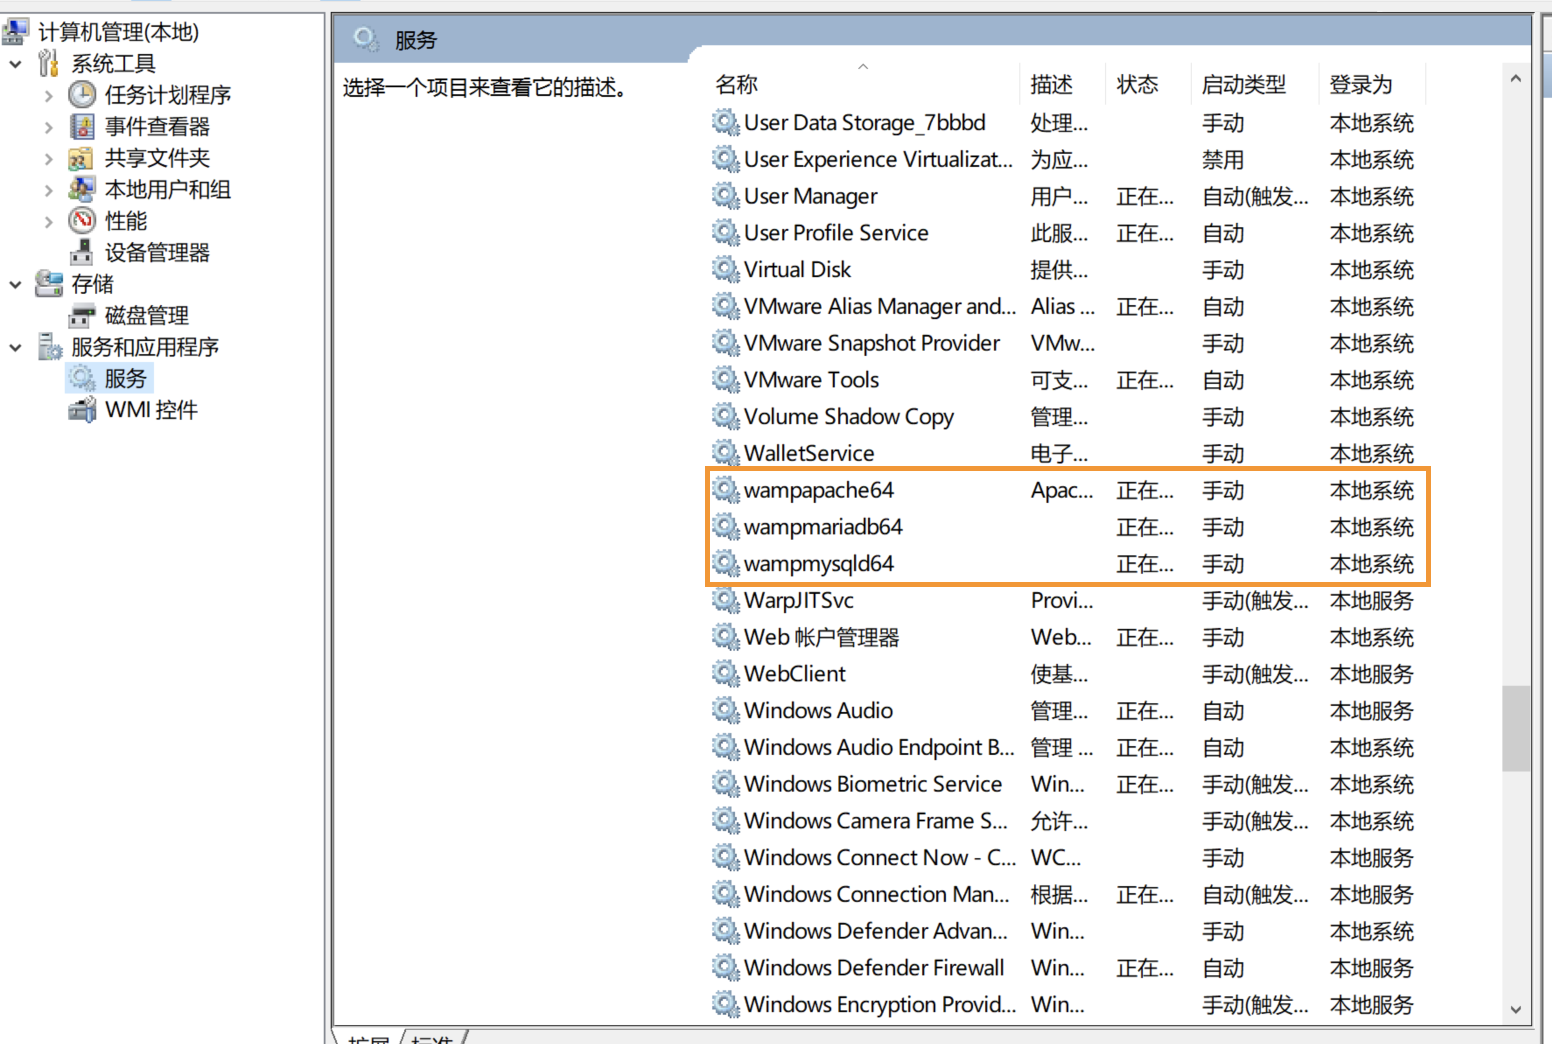The image size is (1552, 1044).
Task: Click the 共享文件夹 icon
Action: pos(82,158)
